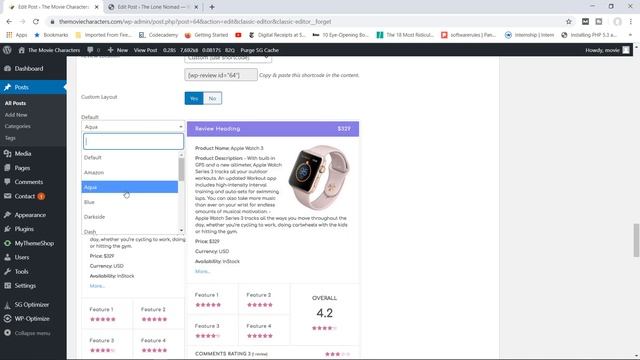Click View Post in the admin bar
640x360 pixels.
click(146, 50)
